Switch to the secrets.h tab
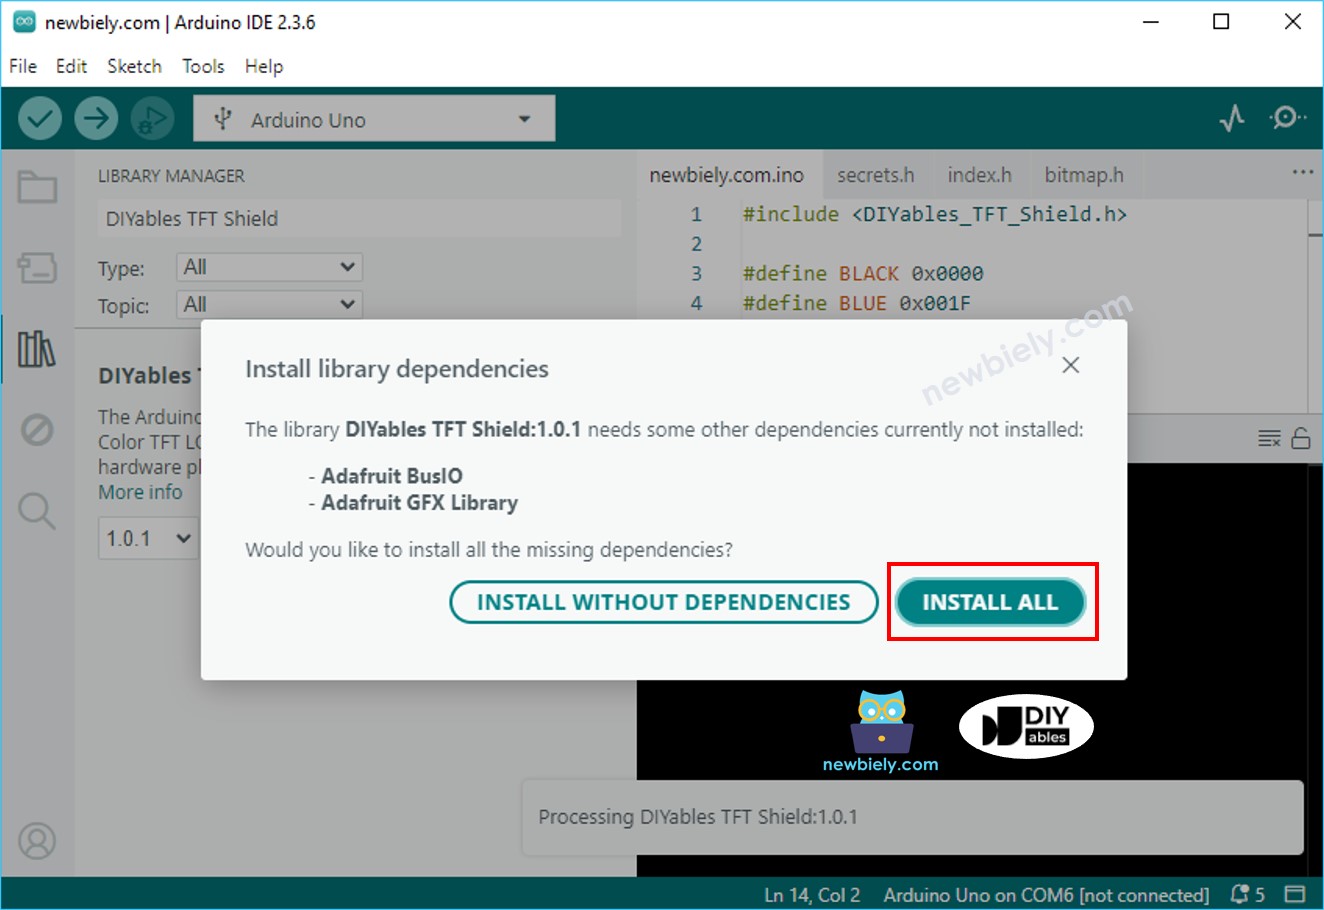This screenshot has width=1324, height=910. pyautogui.click(x=875, y=174)
